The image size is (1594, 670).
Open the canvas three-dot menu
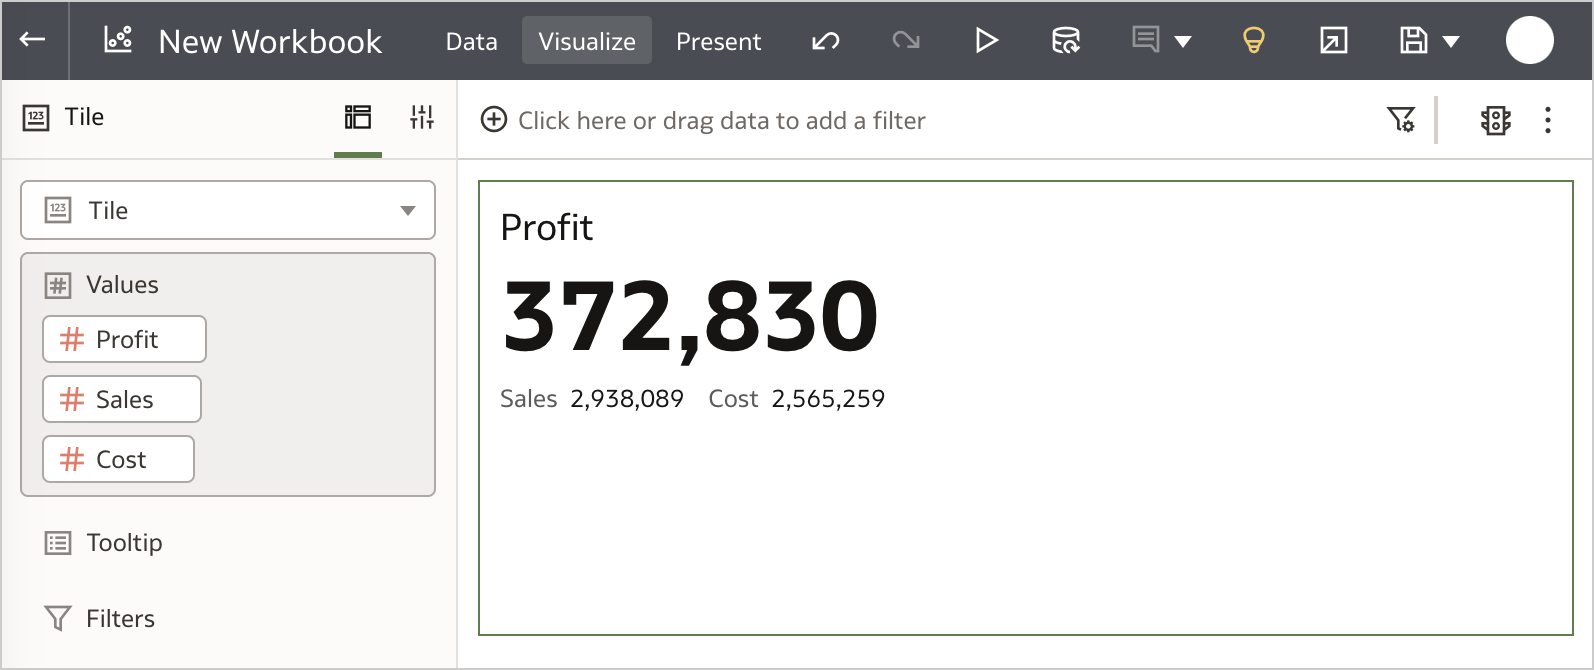click(x=1548, y=120)
